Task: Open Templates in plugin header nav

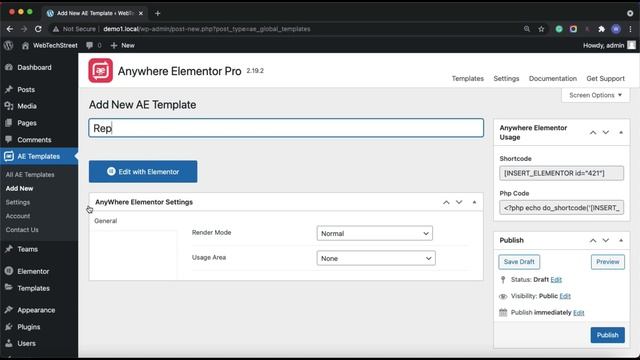Action: coord(467,78)
